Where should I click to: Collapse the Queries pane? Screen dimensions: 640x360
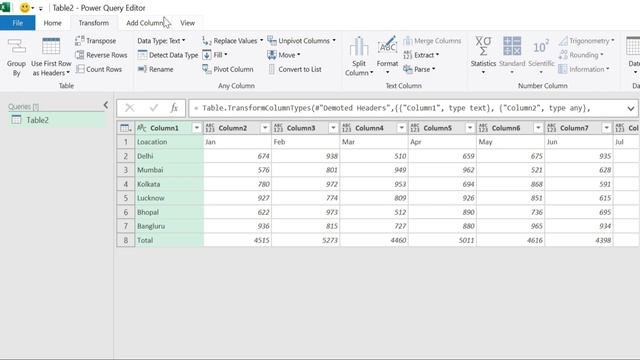coord(106,105)
